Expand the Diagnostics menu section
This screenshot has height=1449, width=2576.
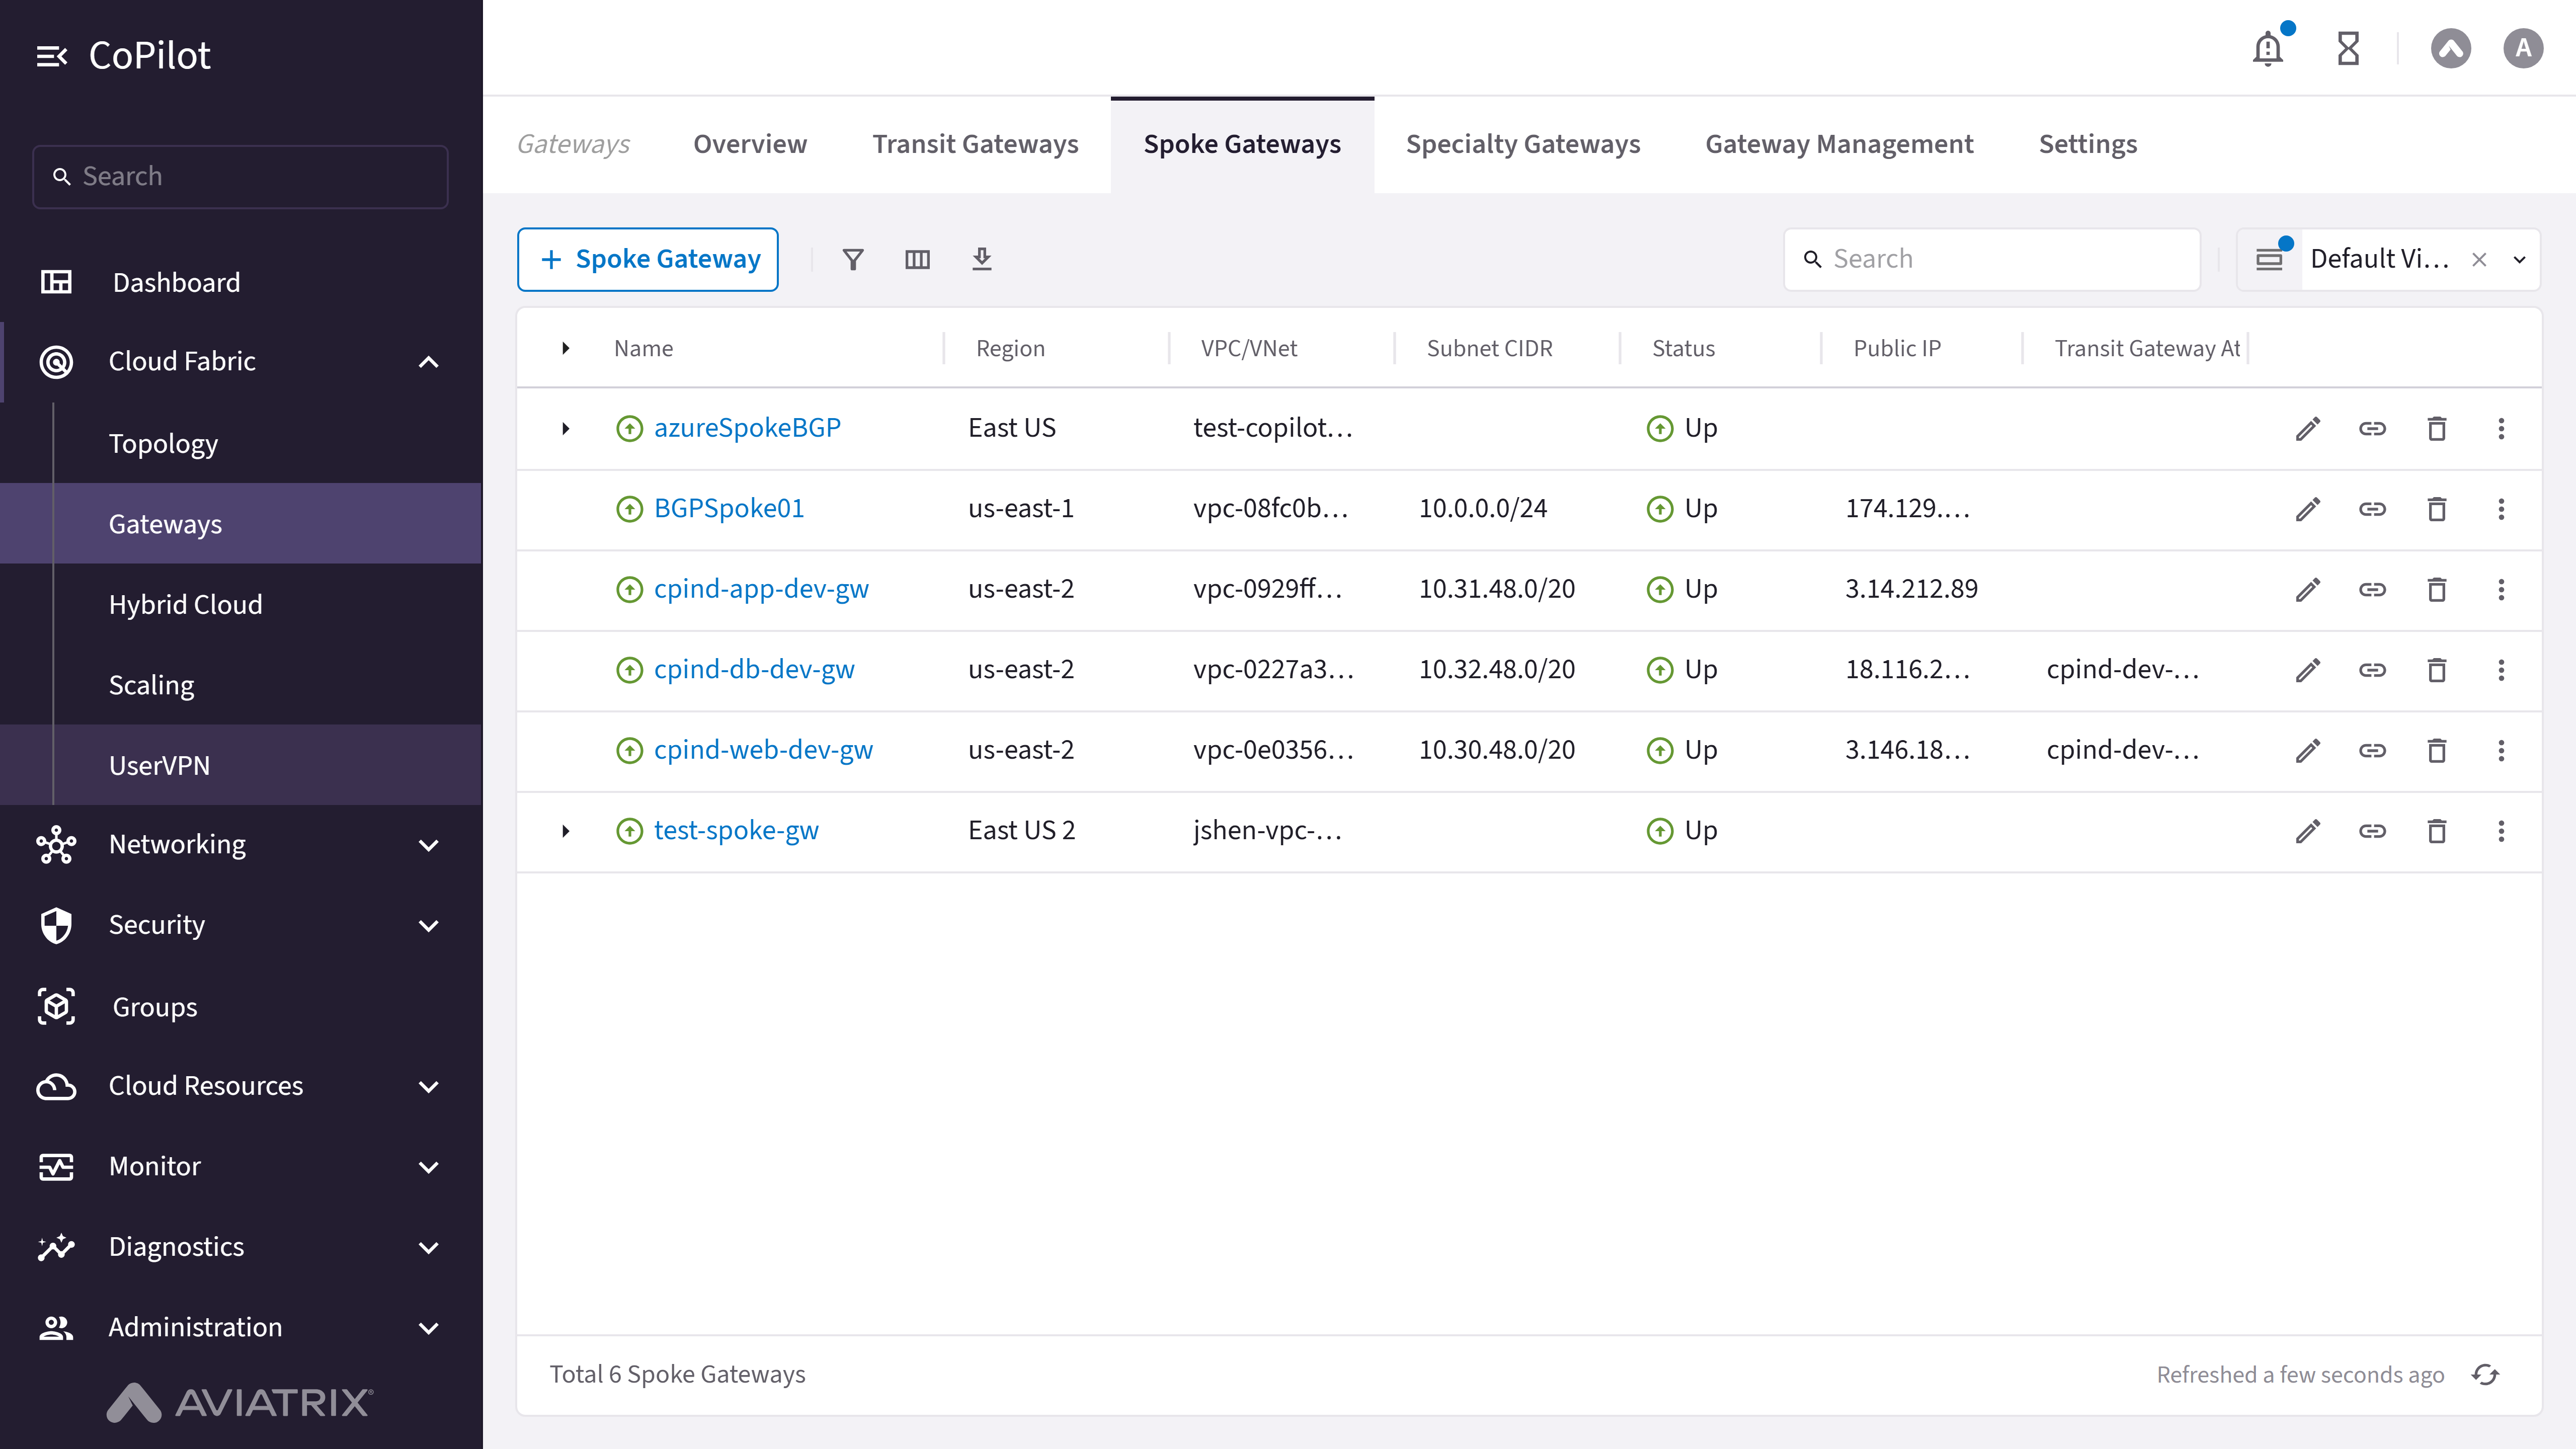tap(429, 1248)
